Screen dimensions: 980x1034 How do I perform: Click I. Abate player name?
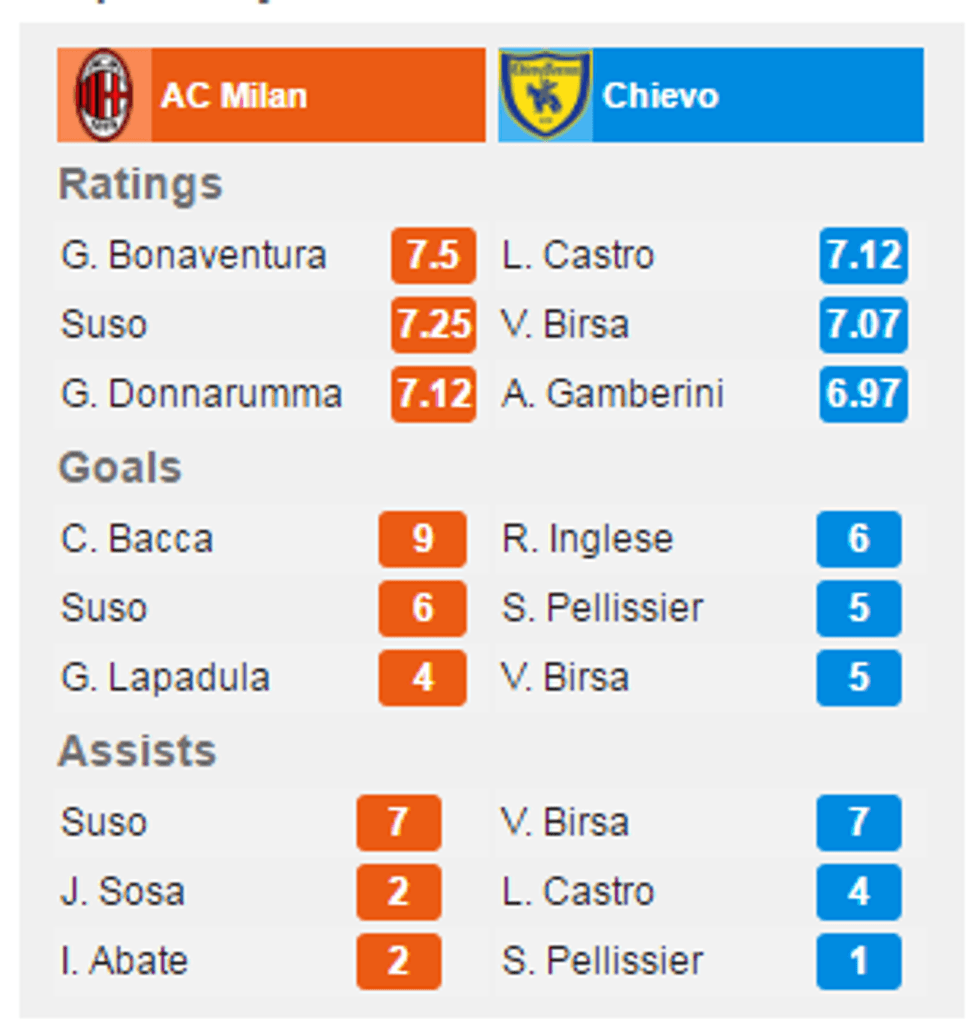[x=124, y=961]
